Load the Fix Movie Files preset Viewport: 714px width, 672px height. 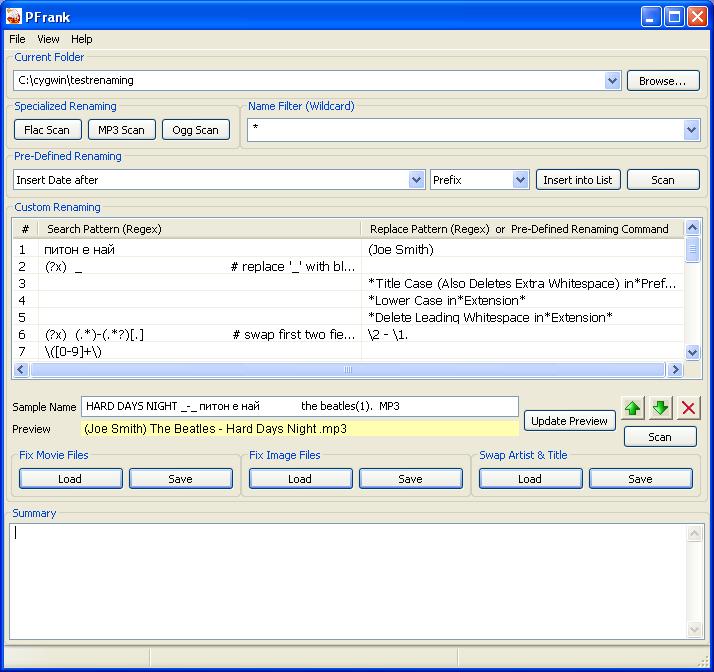(x=70, y=479)
